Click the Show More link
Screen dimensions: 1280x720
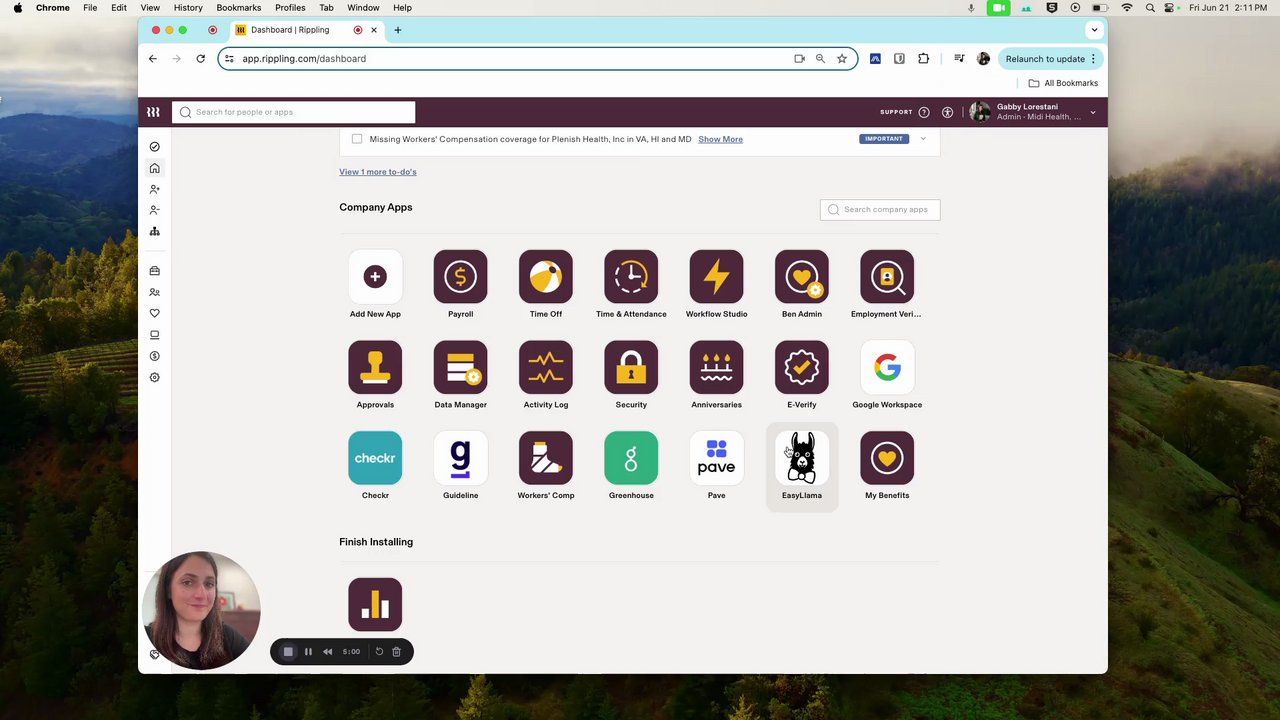[720, 139]
